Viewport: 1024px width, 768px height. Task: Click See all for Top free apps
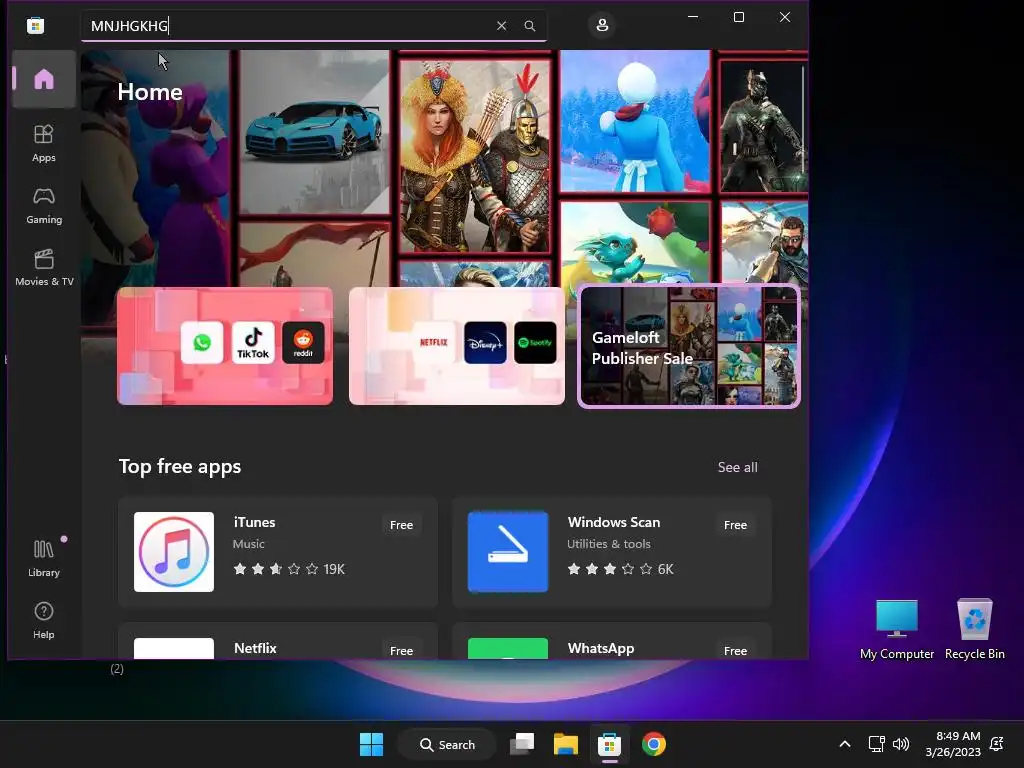(737, 467)
